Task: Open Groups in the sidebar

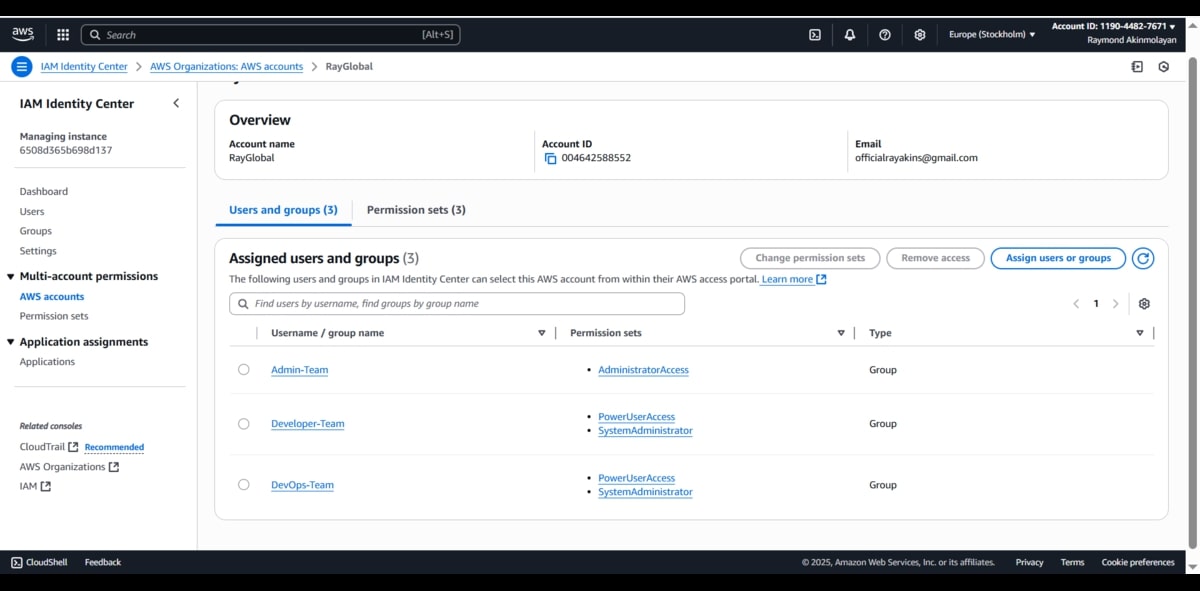Action: coord(36,231)
